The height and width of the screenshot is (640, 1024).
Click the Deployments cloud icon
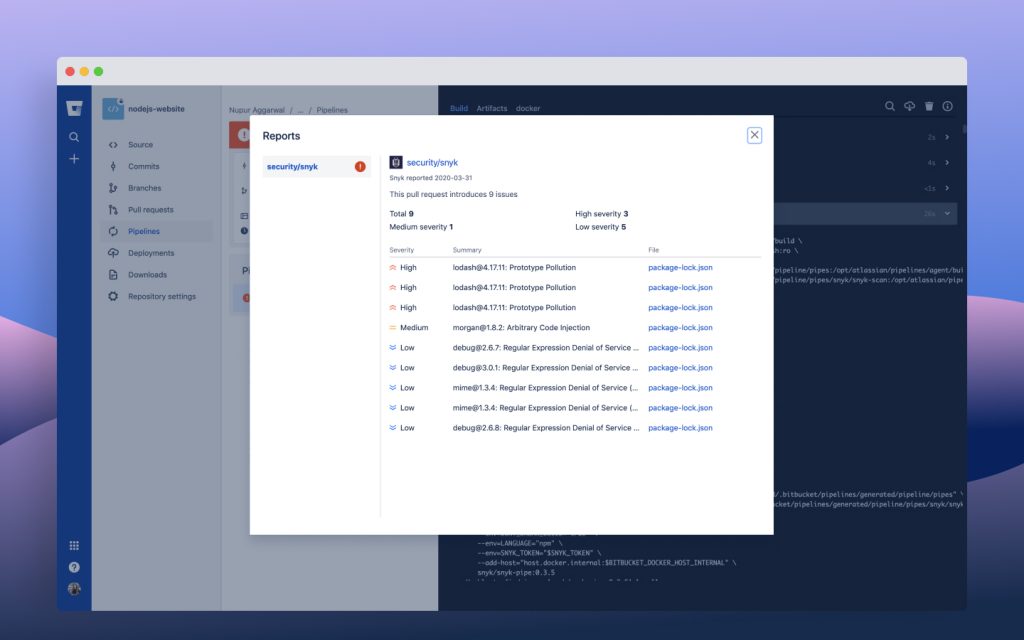113,253
